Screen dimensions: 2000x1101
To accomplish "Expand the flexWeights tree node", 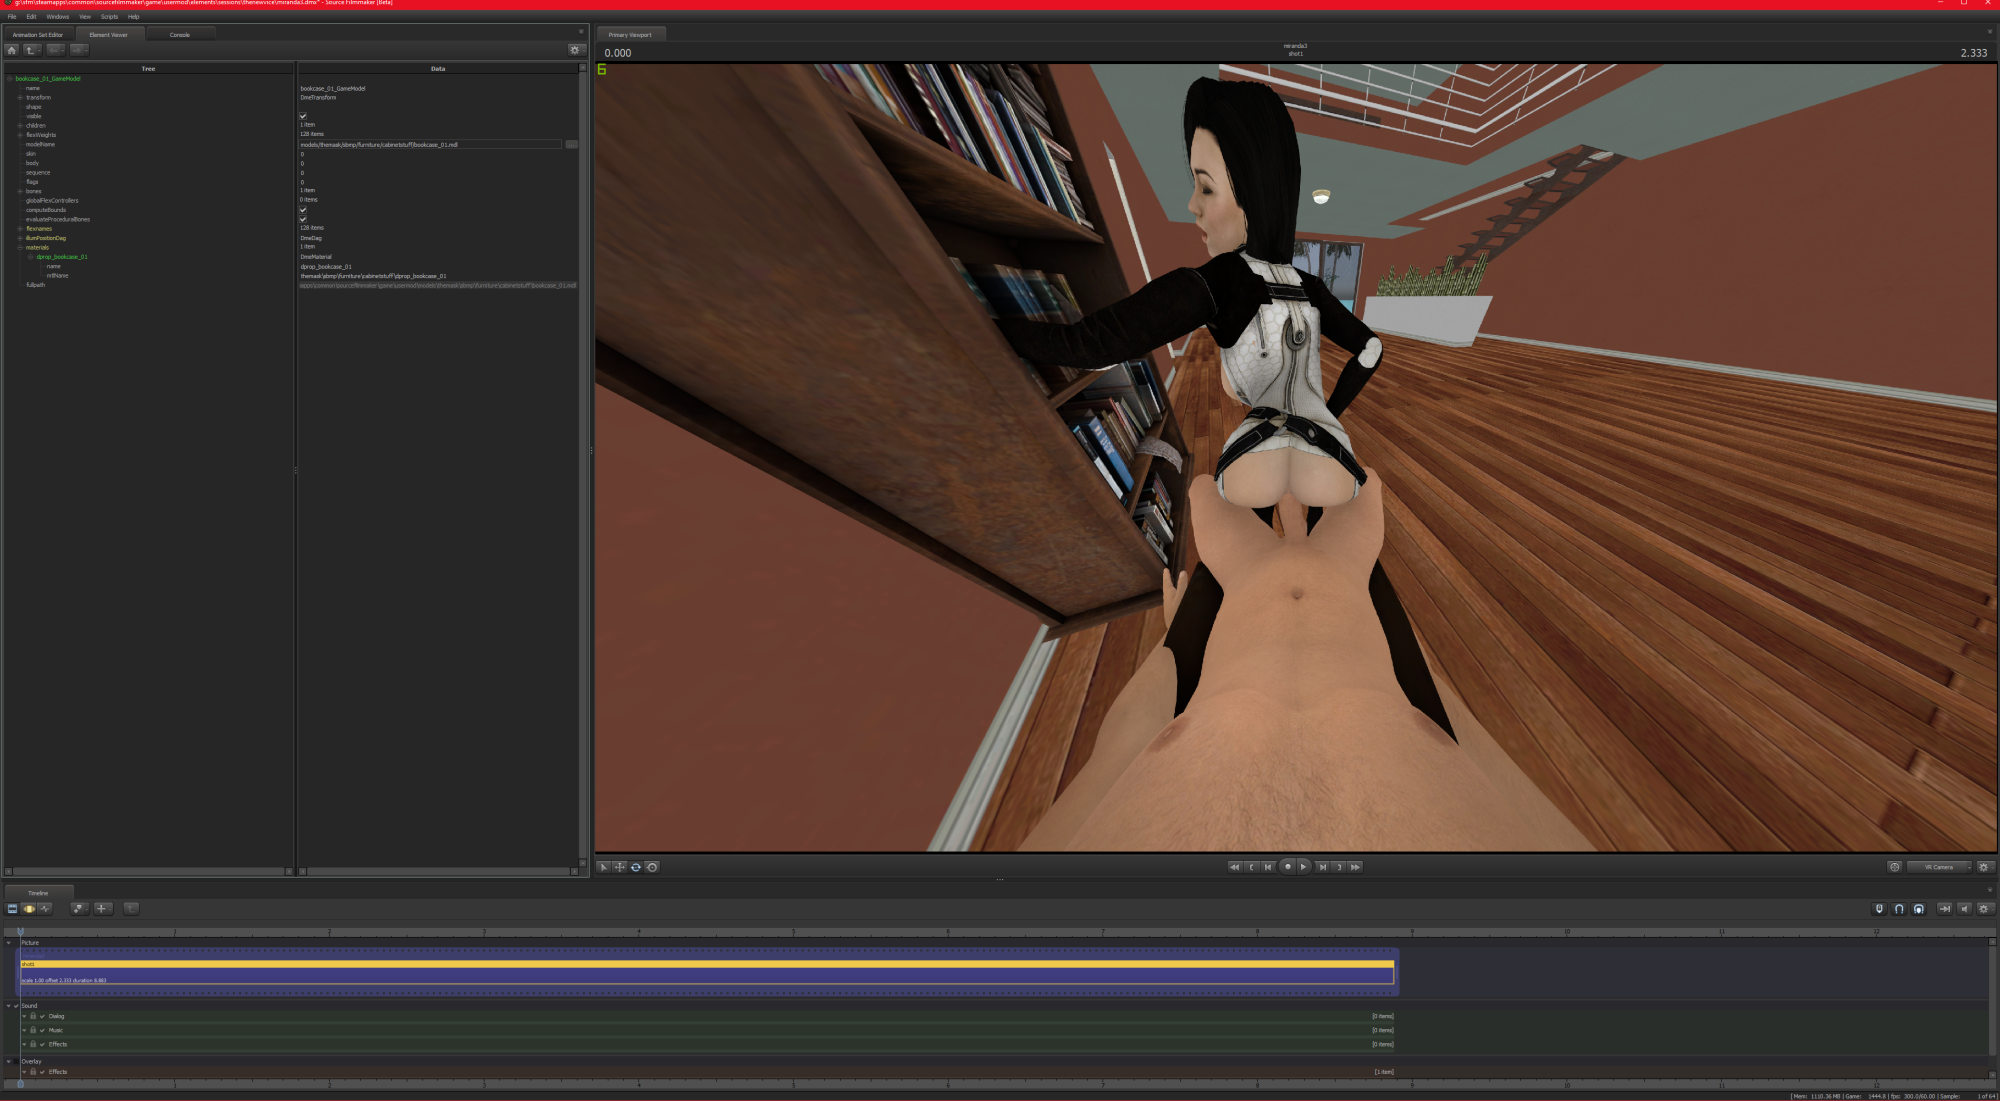I will pyautogui.click(x=20, y=135).
